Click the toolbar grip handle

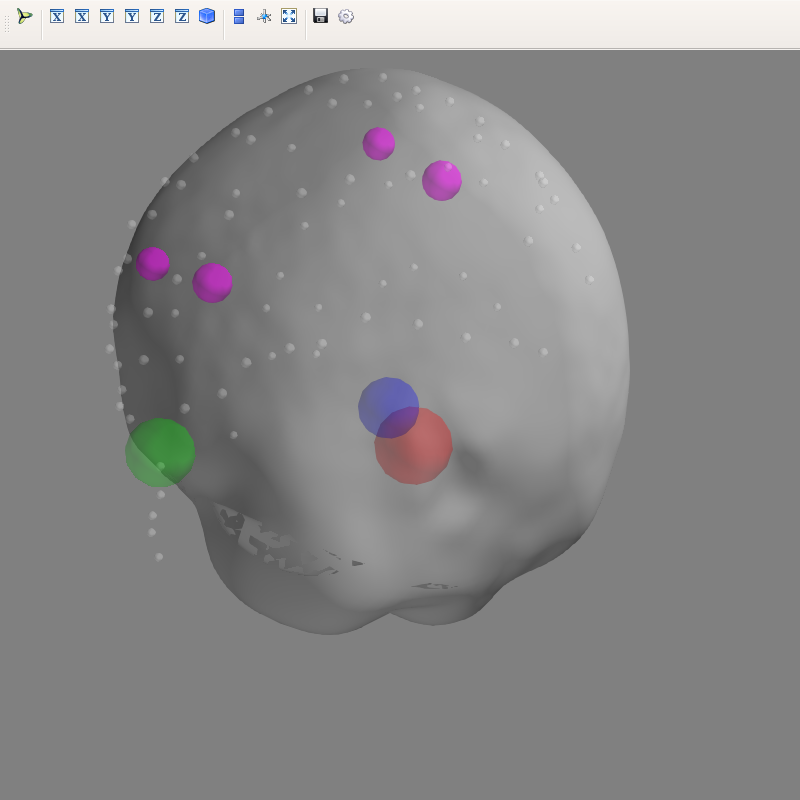tap(7, 24)
